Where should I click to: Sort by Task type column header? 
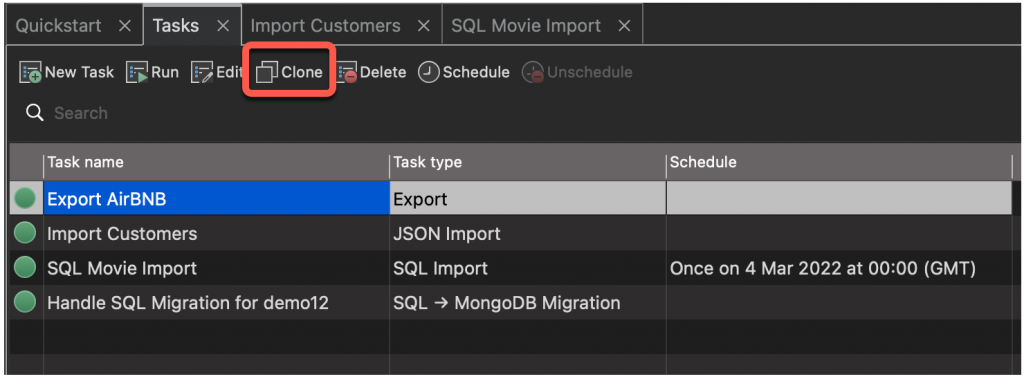click(x=528, y=162)
